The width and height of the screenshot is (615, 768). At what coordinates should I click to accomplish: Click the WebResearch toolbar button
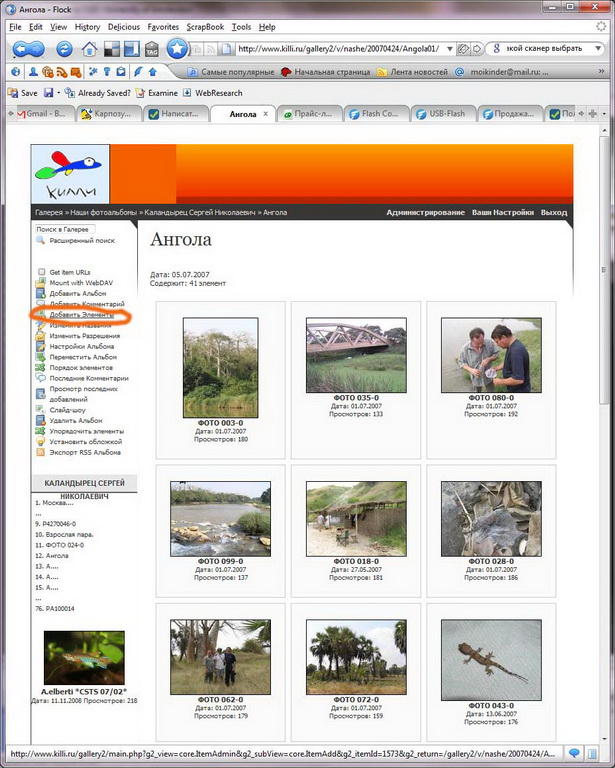click(x=187, y=92)
